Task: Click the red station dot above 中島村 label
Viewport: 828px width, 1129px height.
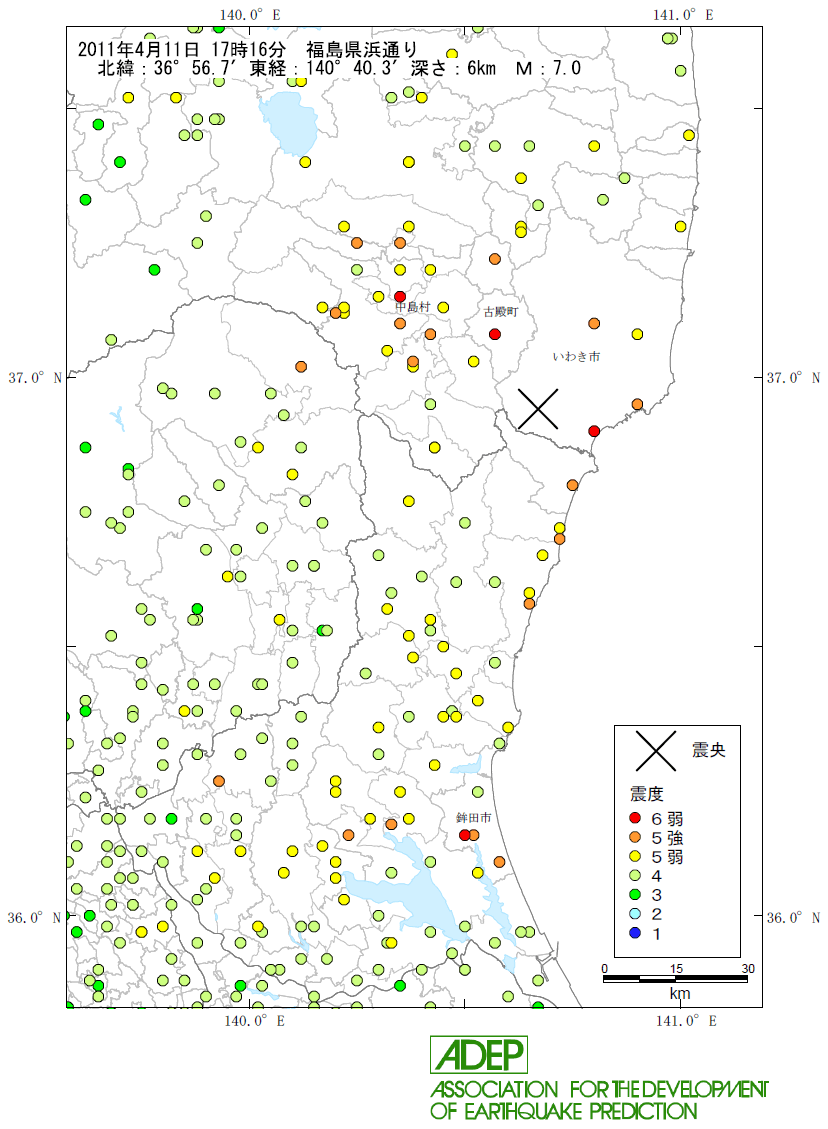Action: click(400, 297)
